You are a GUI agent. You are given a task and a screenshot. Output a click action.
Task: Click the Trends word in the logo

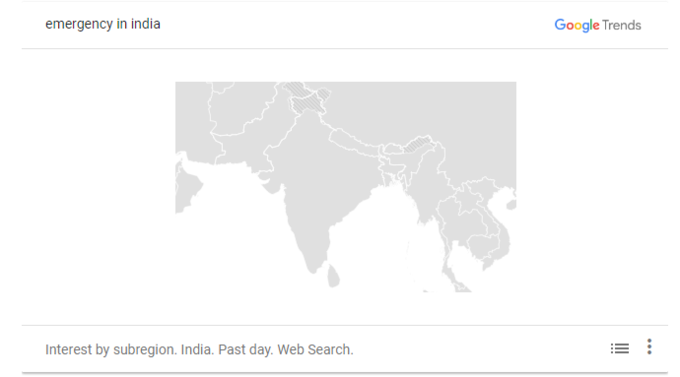click(621, 25)
